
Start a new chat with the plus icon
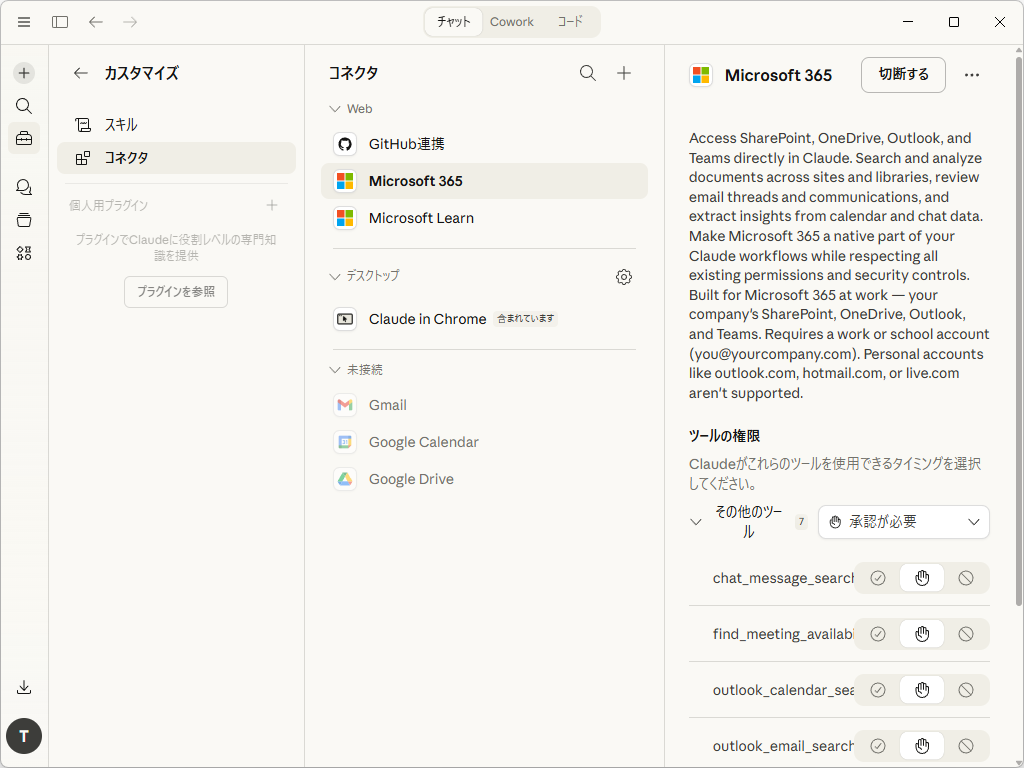click(x=23, y=72)
